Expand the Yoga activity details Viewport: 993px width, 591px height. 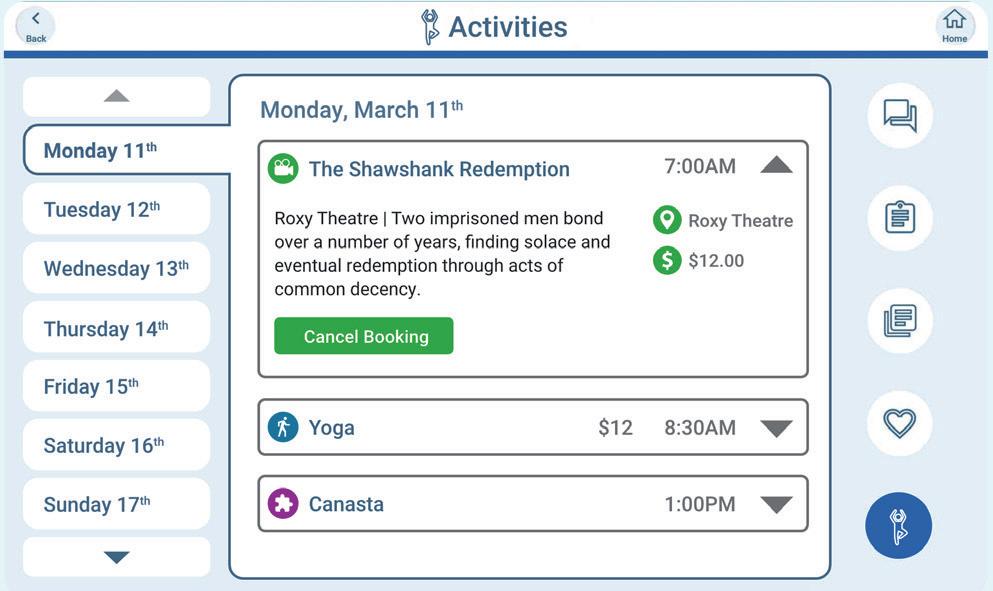[x=776, y=428]
